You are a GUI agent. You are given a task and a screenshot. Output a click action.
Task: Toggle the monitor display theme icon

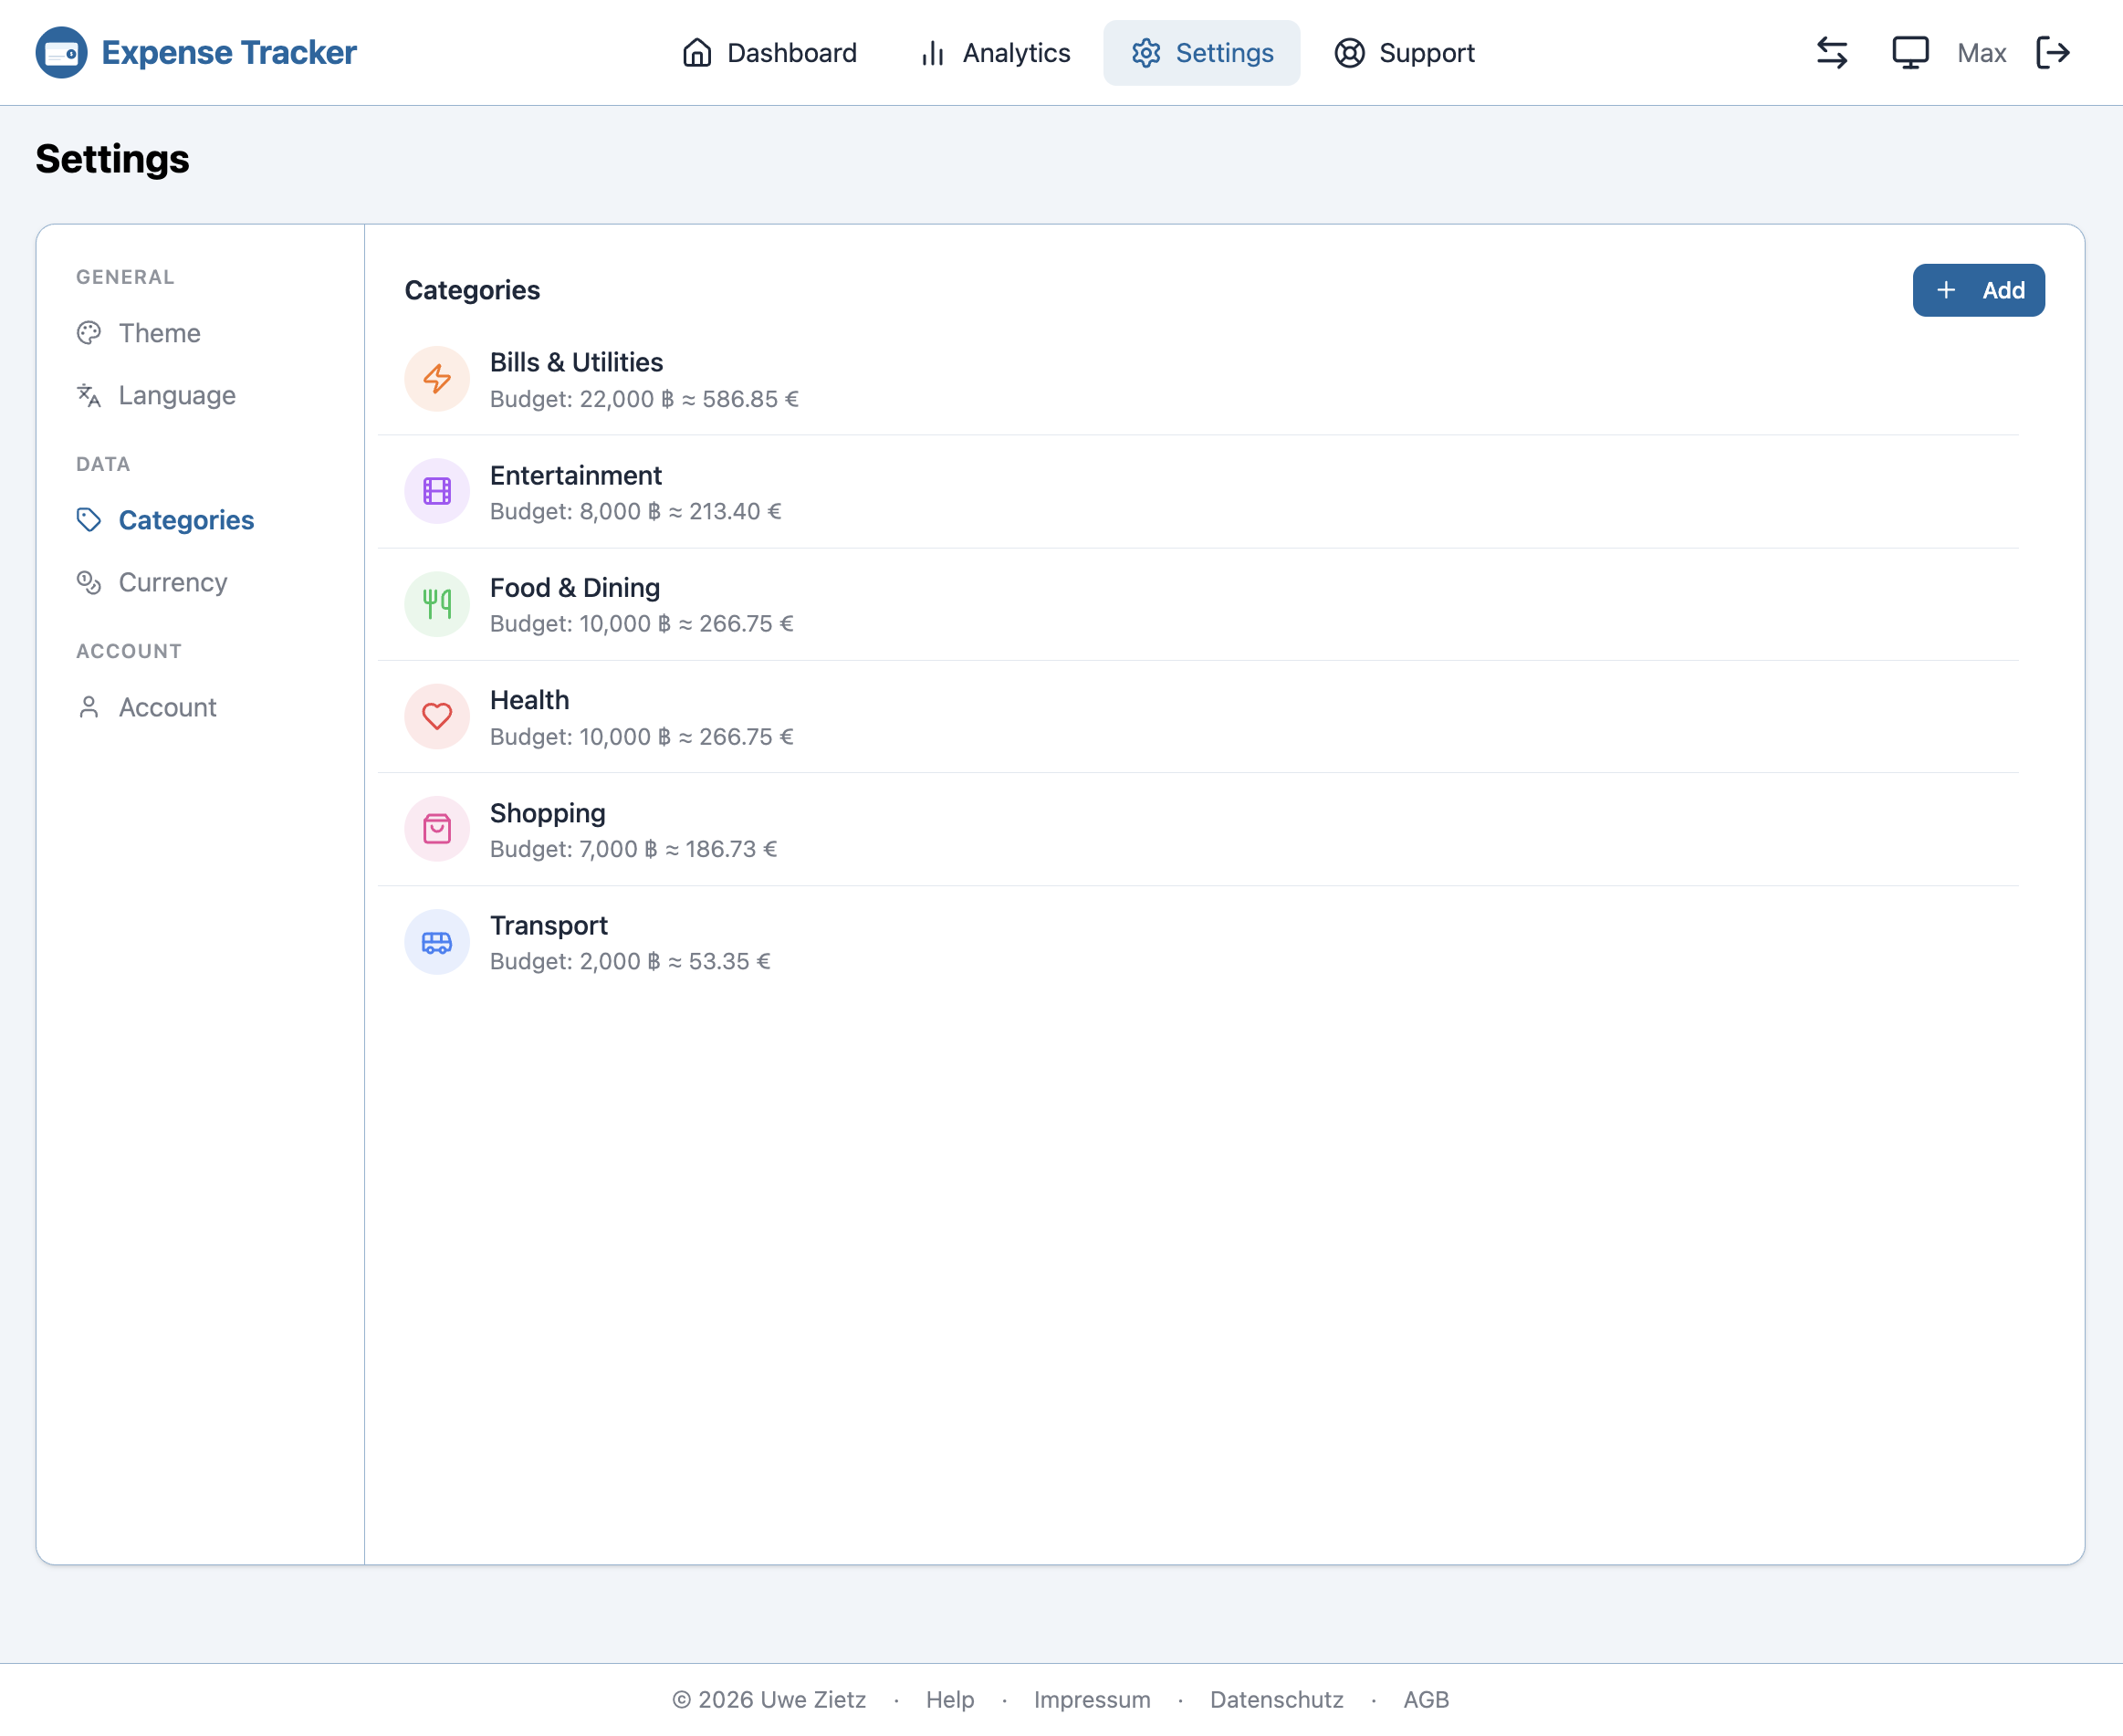(x=1909, y=53)
